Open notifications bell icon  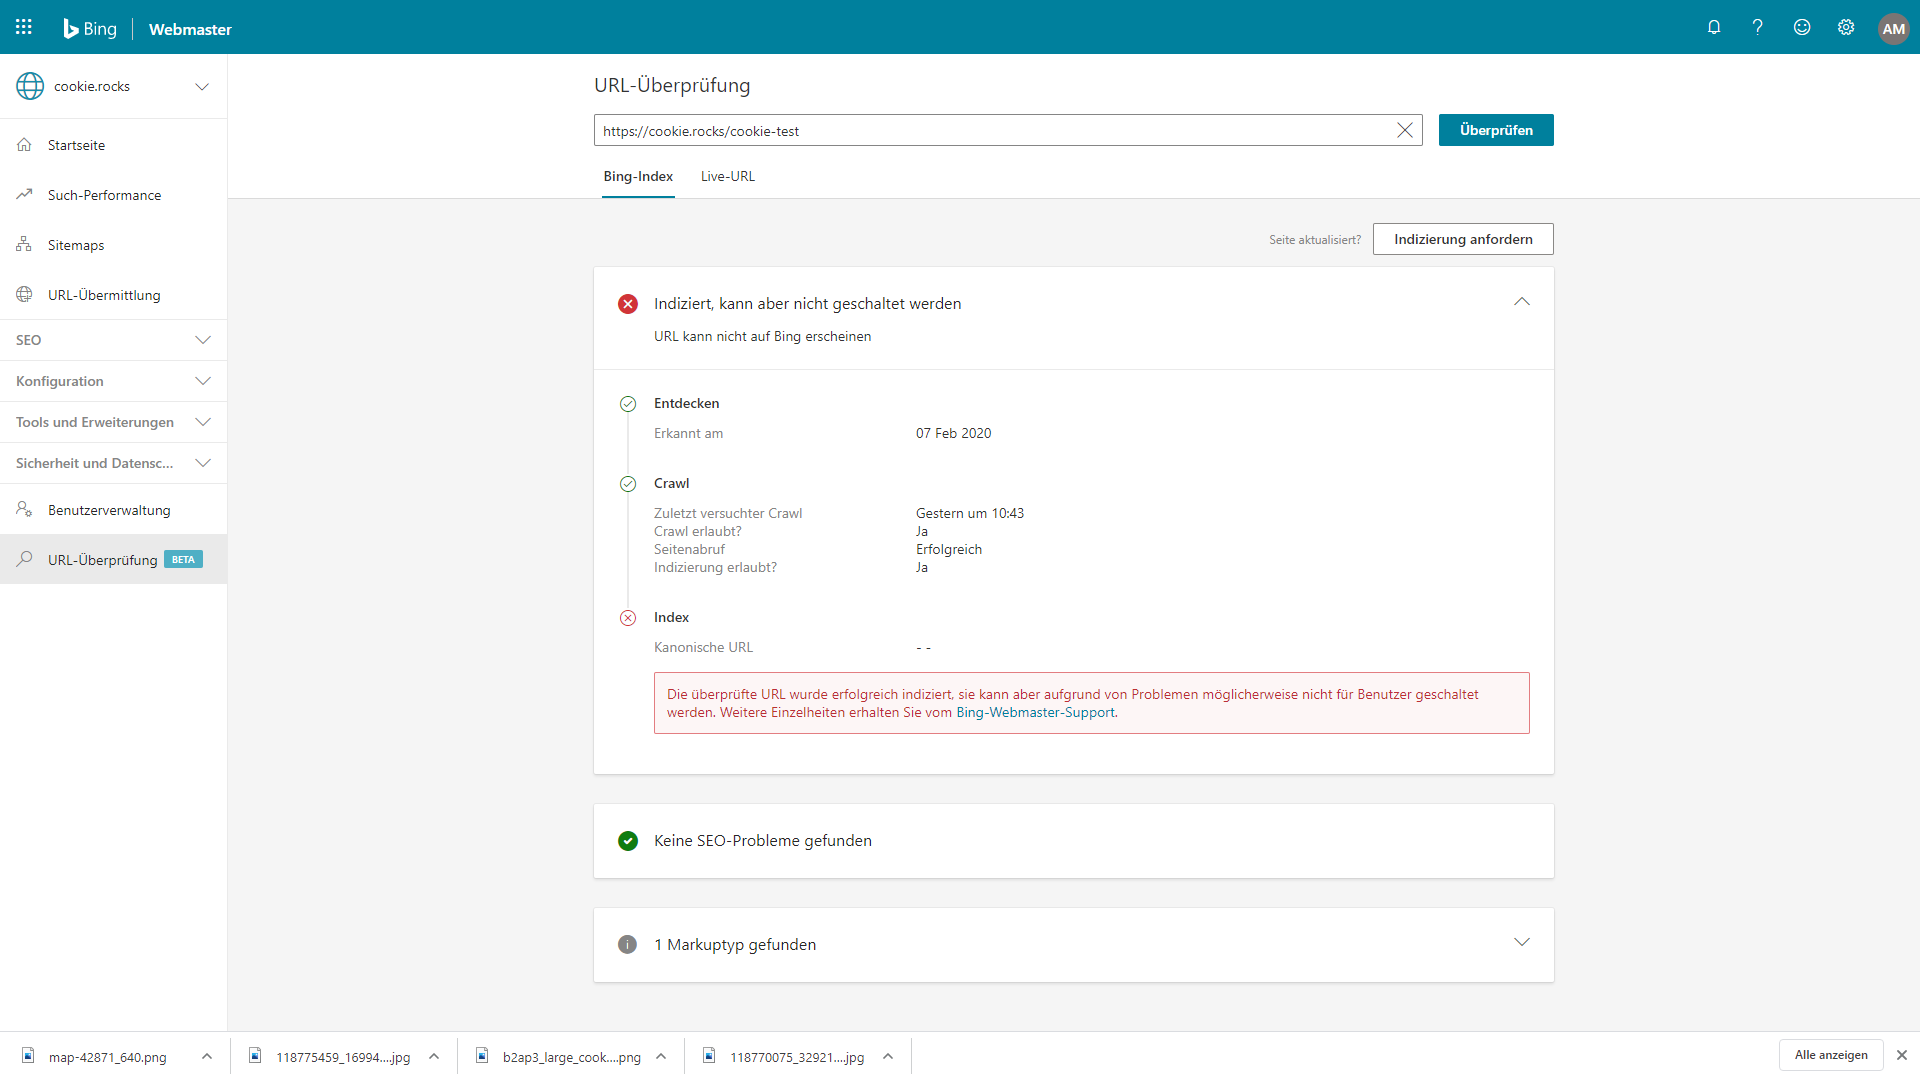point(1714,27)
